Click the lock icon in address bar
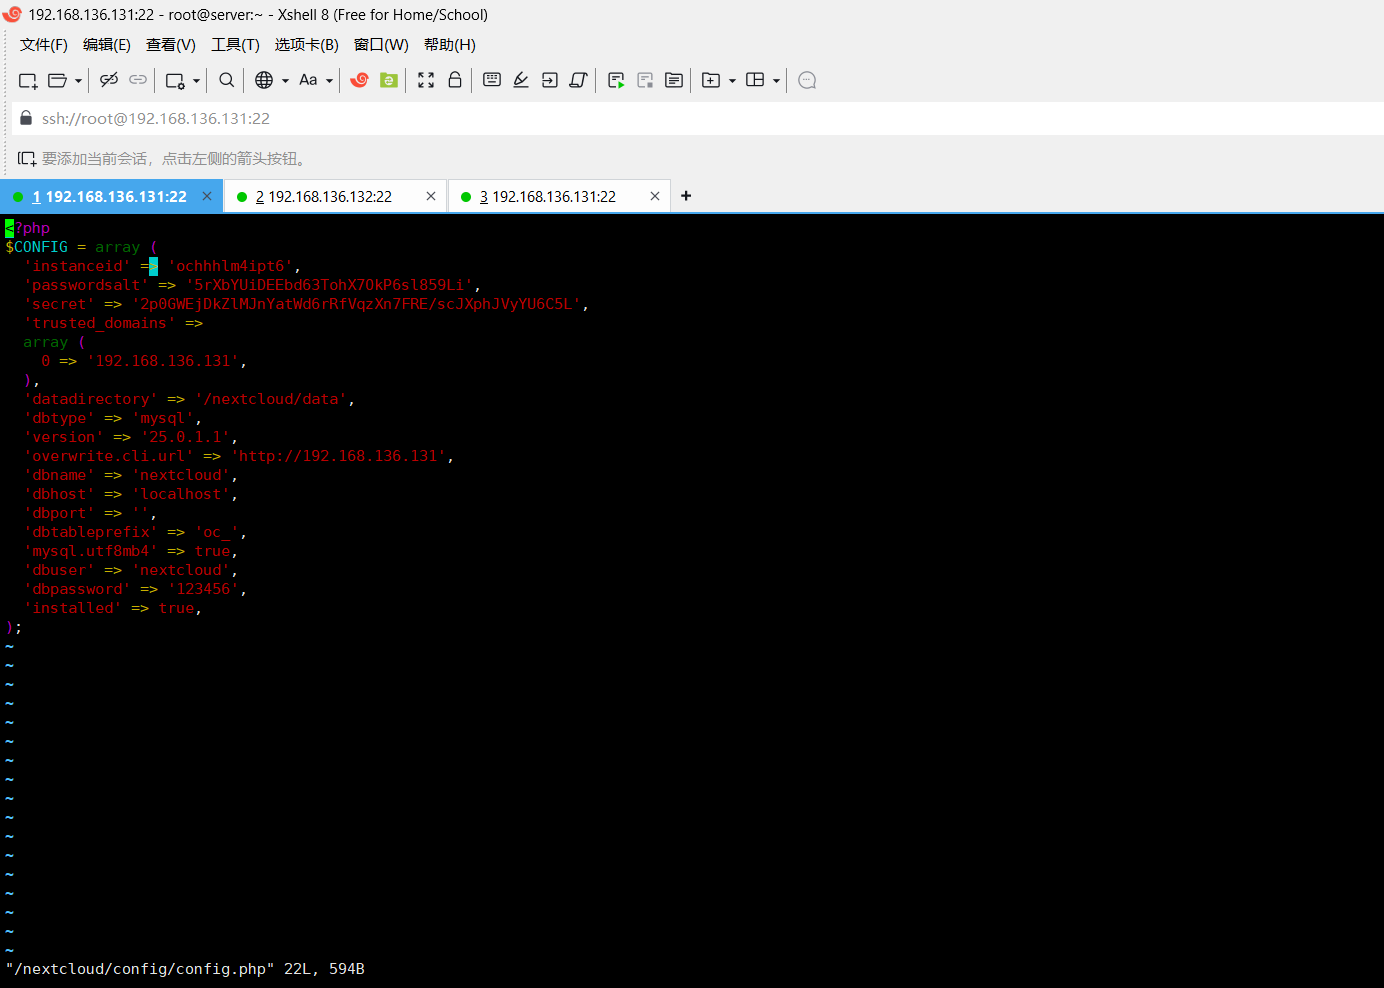This screenshot has width=1384, height=988. (26, 117)
